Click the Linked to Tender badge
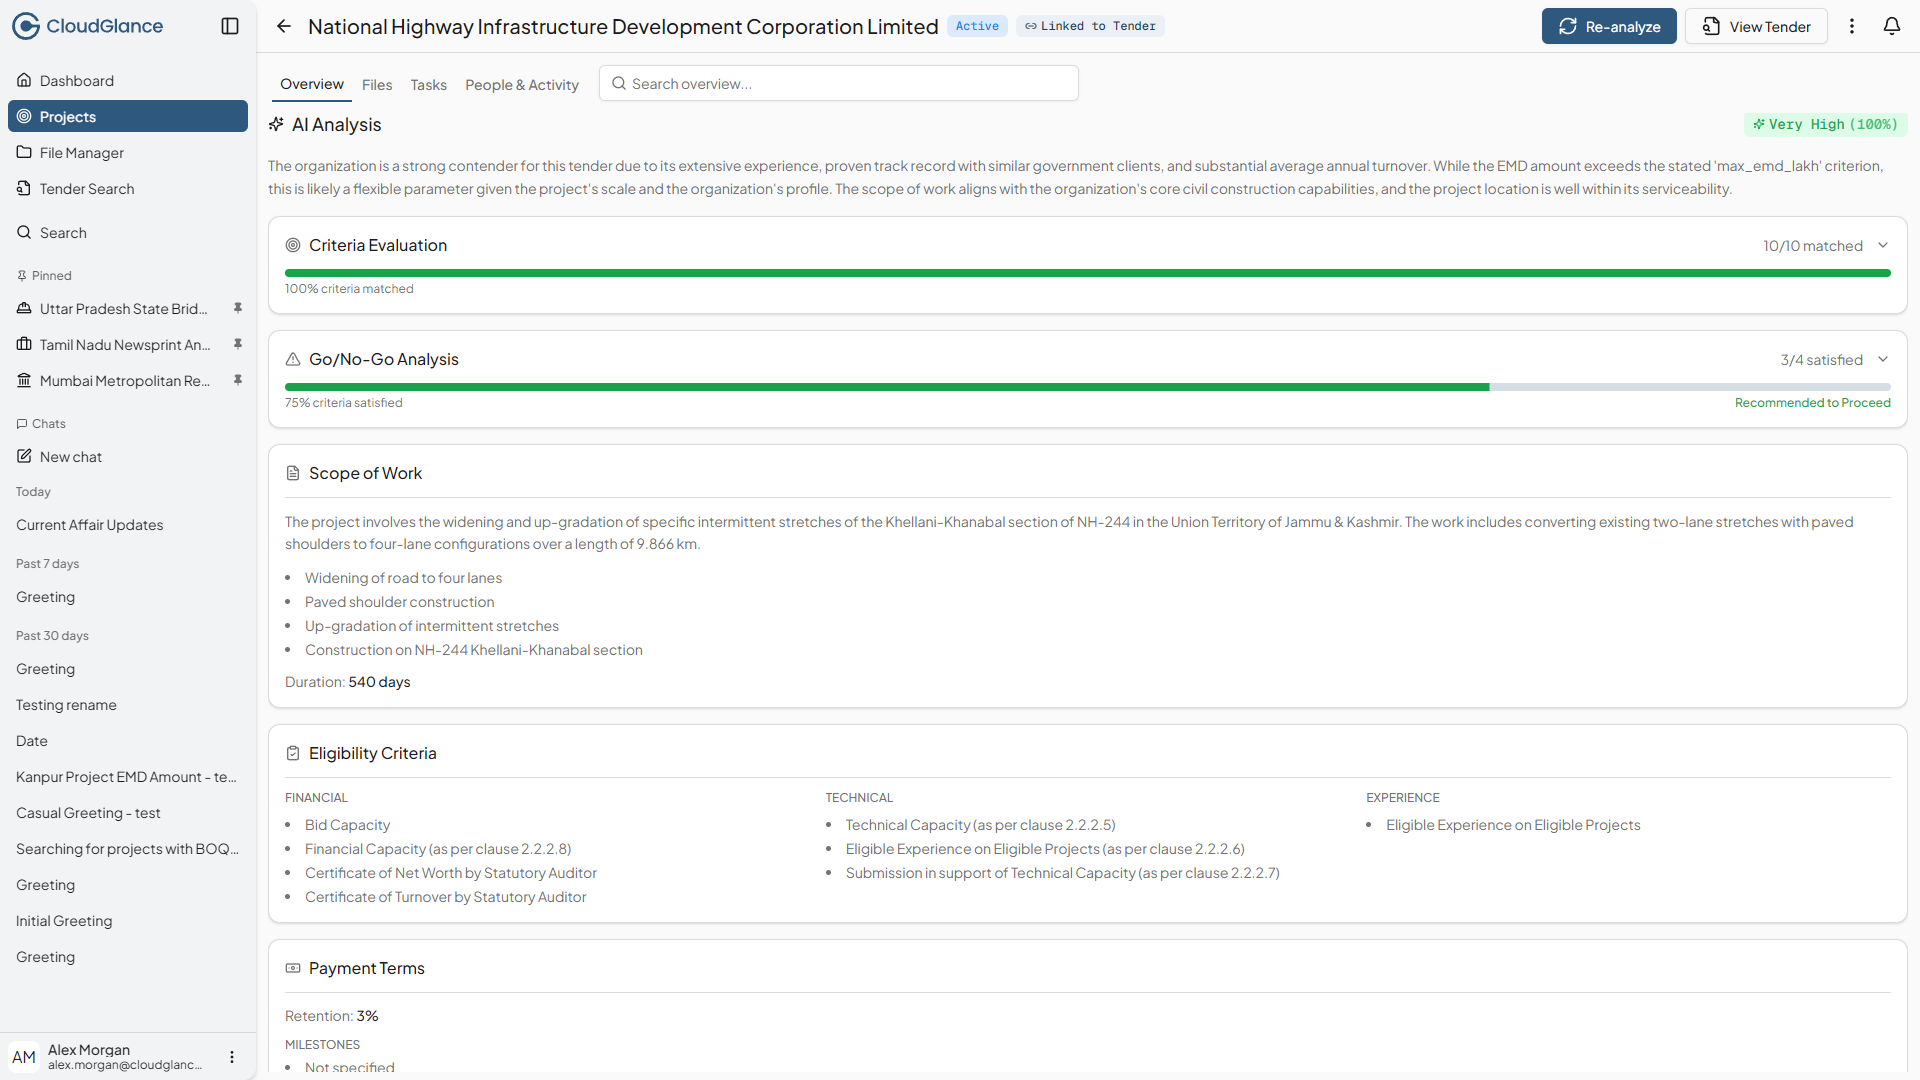 click(1090, 26)
